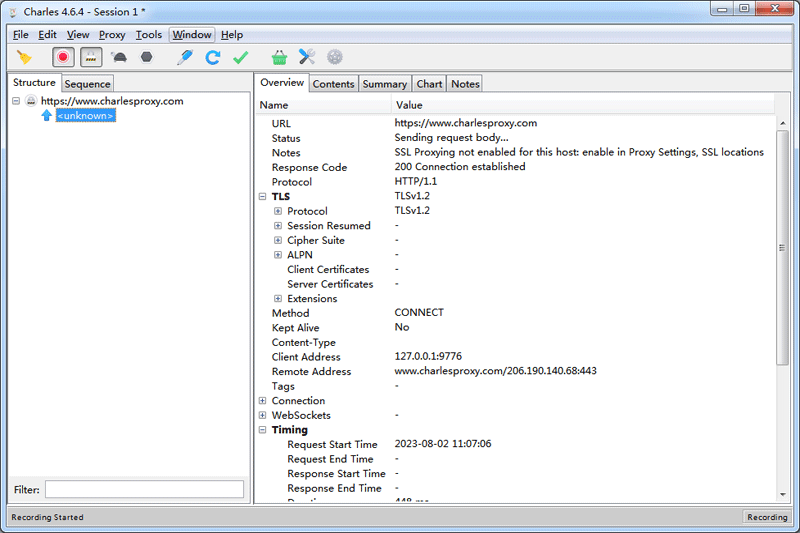Click the green checkmark Validate icon

coord(240,58)
